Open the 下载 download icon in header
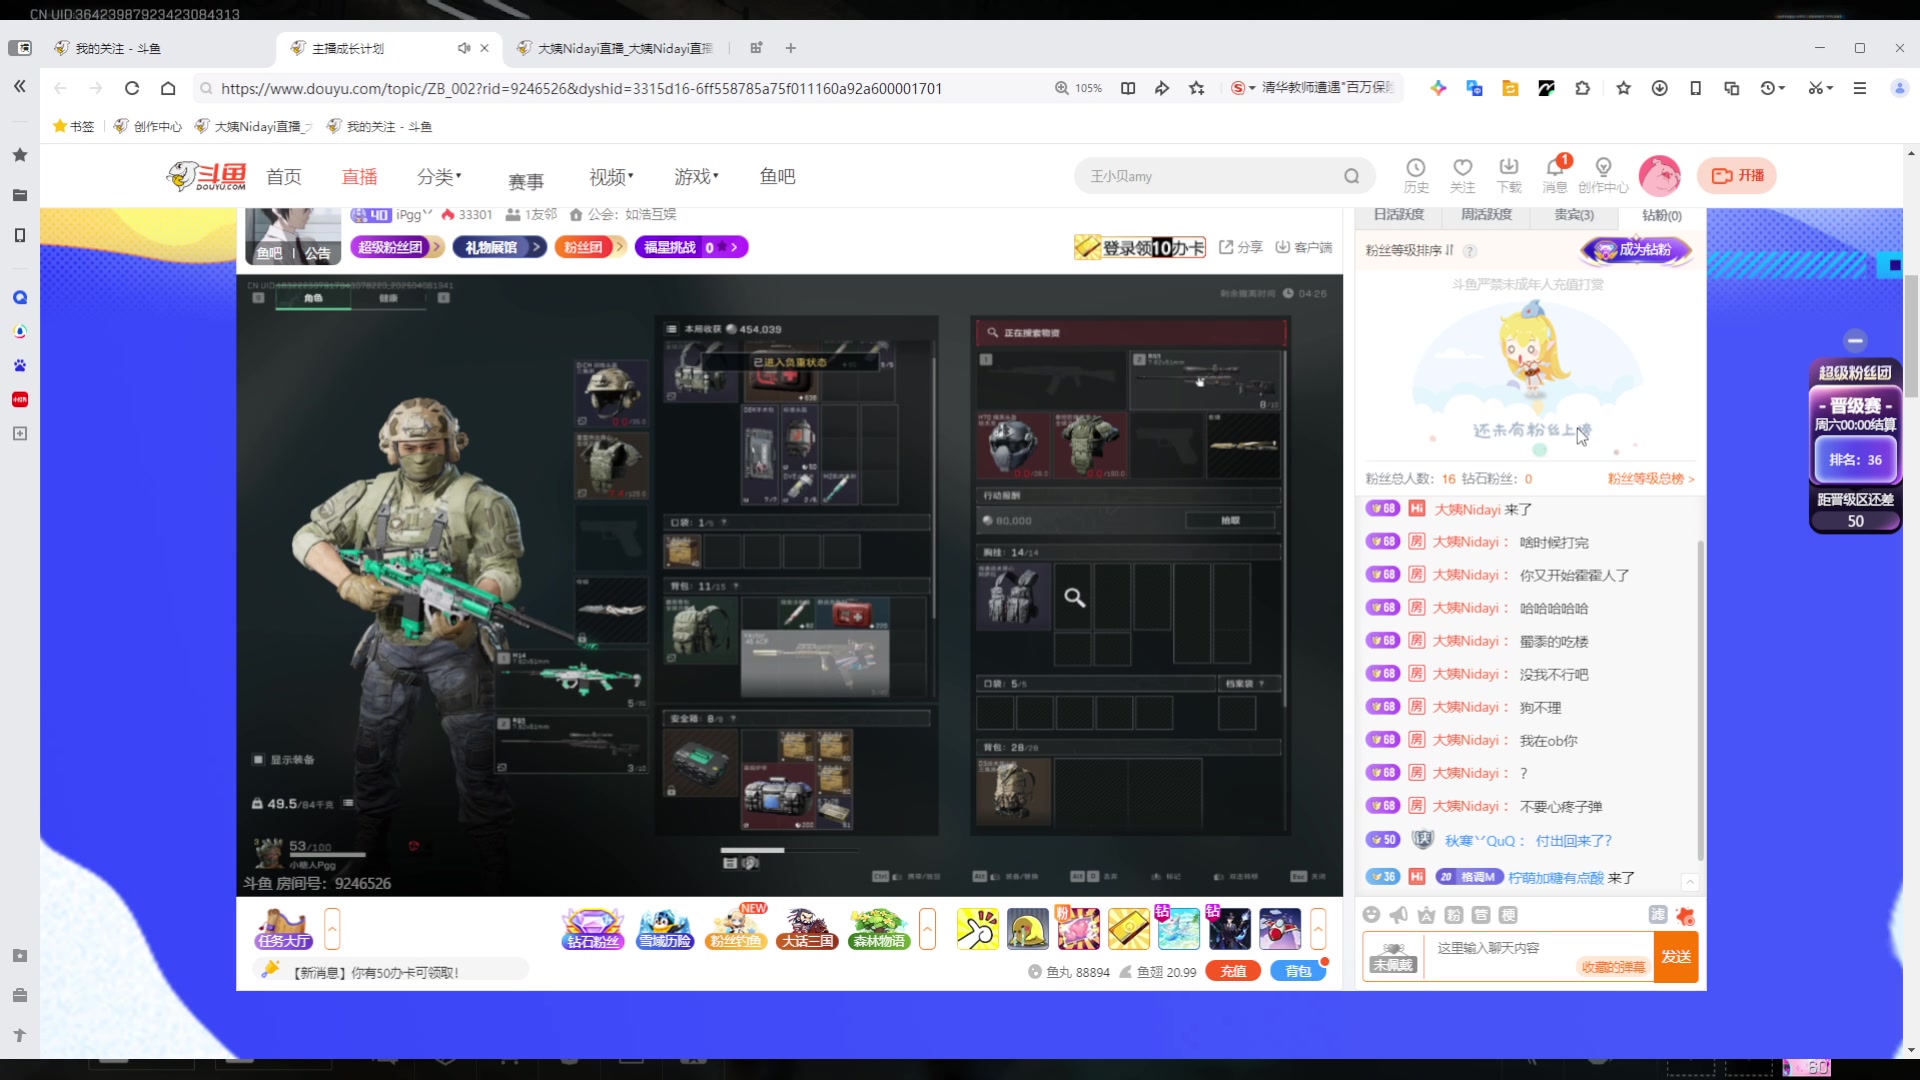1920x1080 pixels. 1509,175
